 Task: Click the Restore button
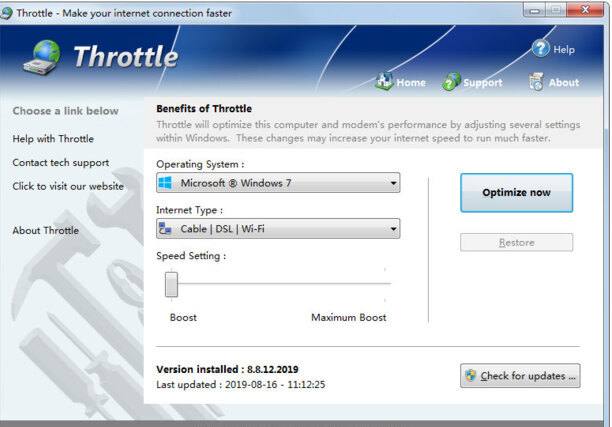point(516,242)
